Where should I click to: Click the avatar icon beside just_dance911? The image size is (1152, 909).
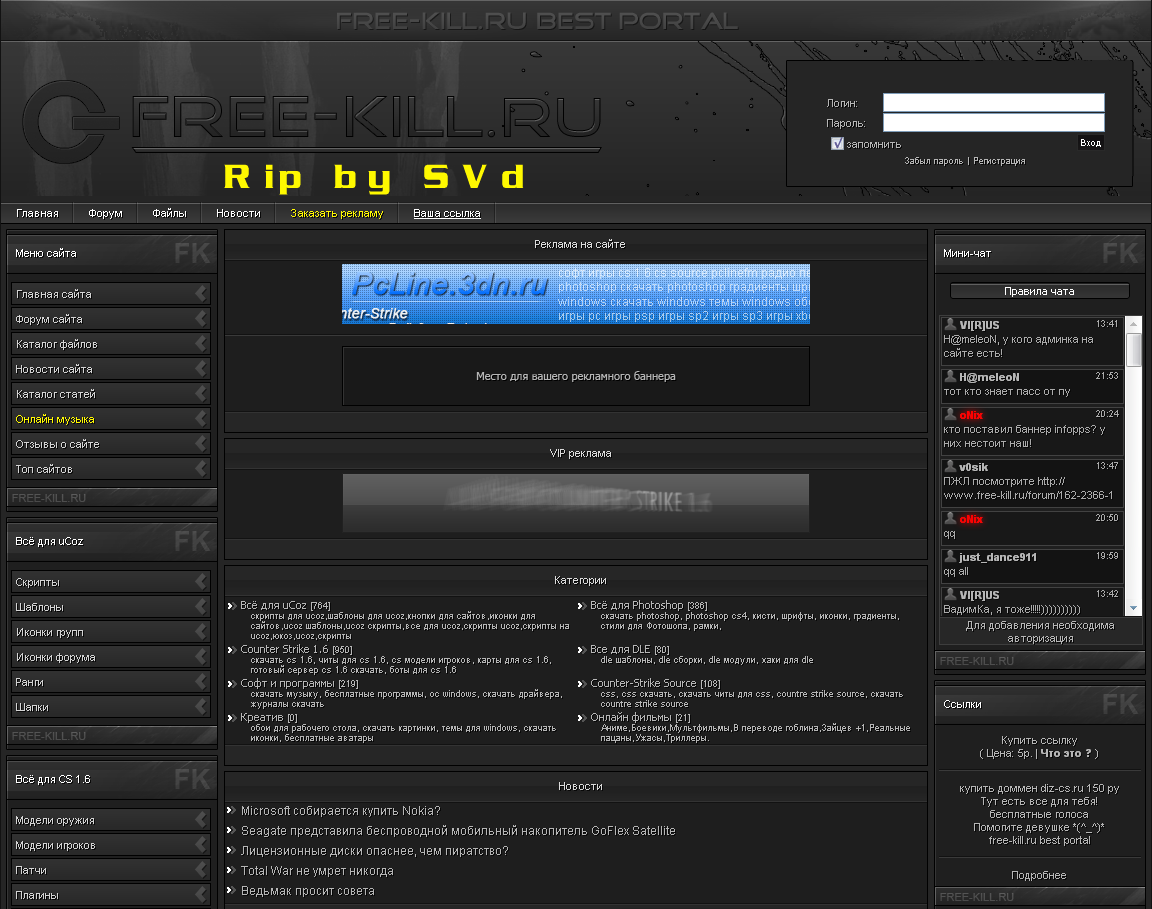pos(950,556)
